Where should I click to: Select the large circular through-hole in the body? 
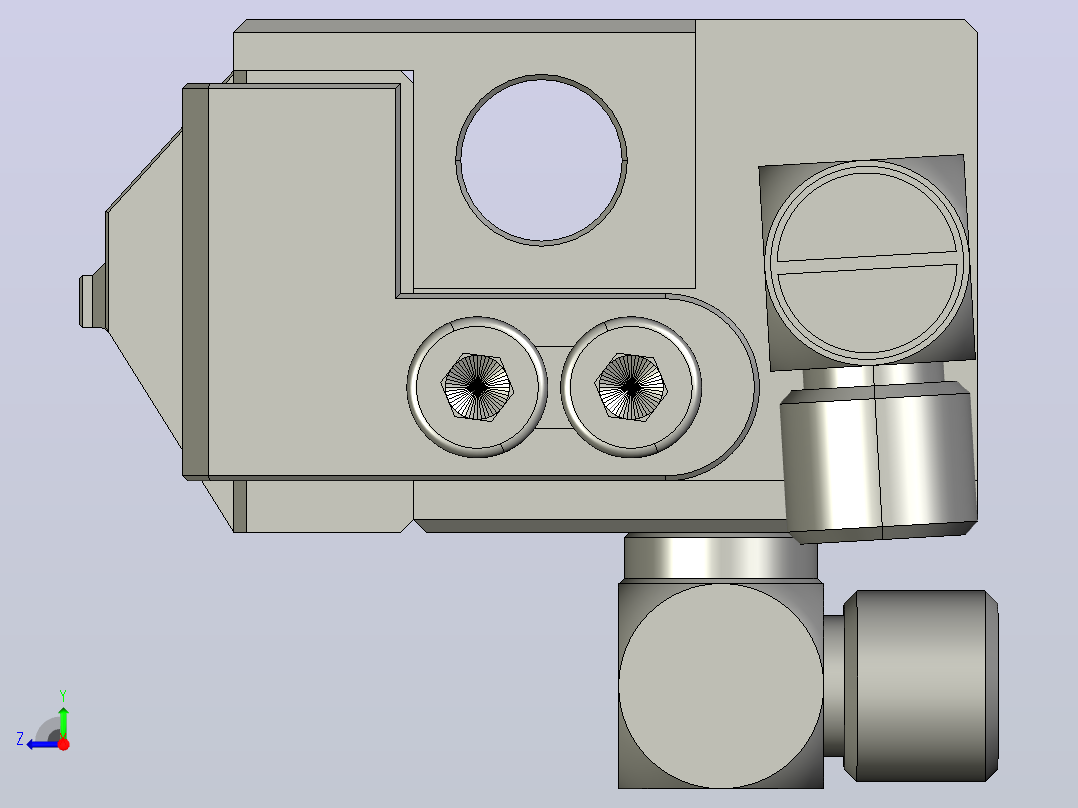click(x=541, y=160)
